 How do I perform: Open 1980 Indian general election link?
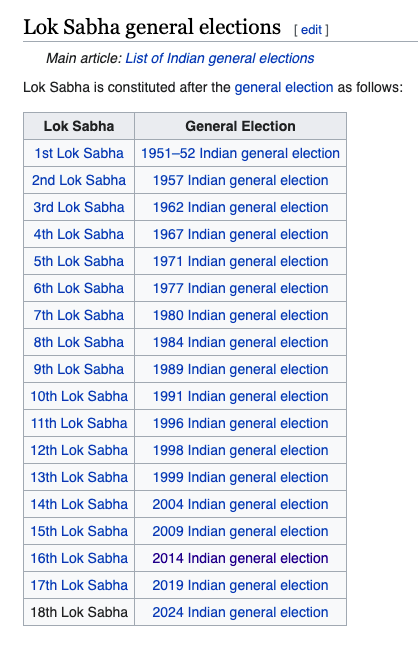click(x=241, y=315)
